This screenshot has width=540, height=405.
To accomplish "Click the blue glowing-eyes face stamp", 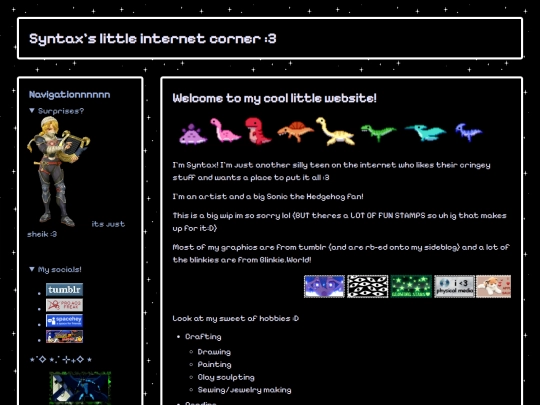I will [x=324, y=286].
